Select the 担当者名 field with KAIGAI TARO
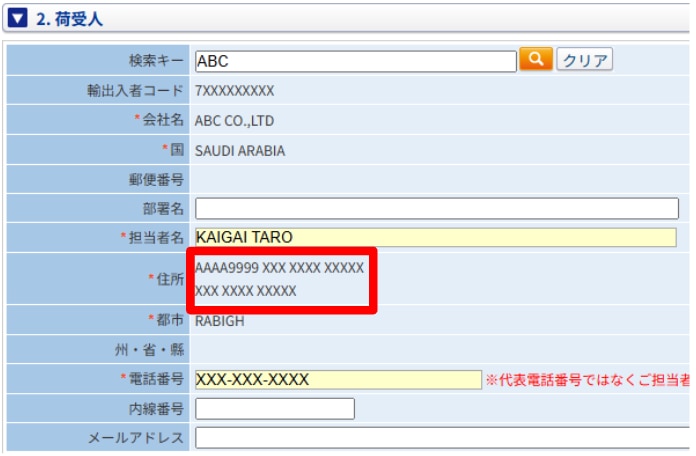696x456 pixels. (435, 237)
